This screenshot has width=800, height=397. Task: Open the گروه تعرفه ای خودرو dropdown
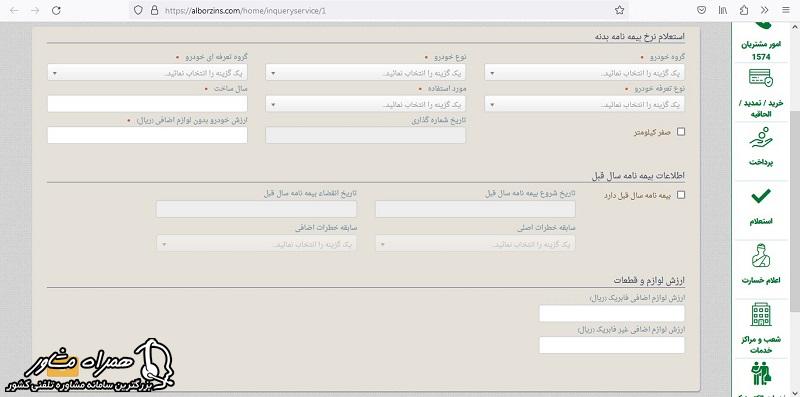[147, 72]
